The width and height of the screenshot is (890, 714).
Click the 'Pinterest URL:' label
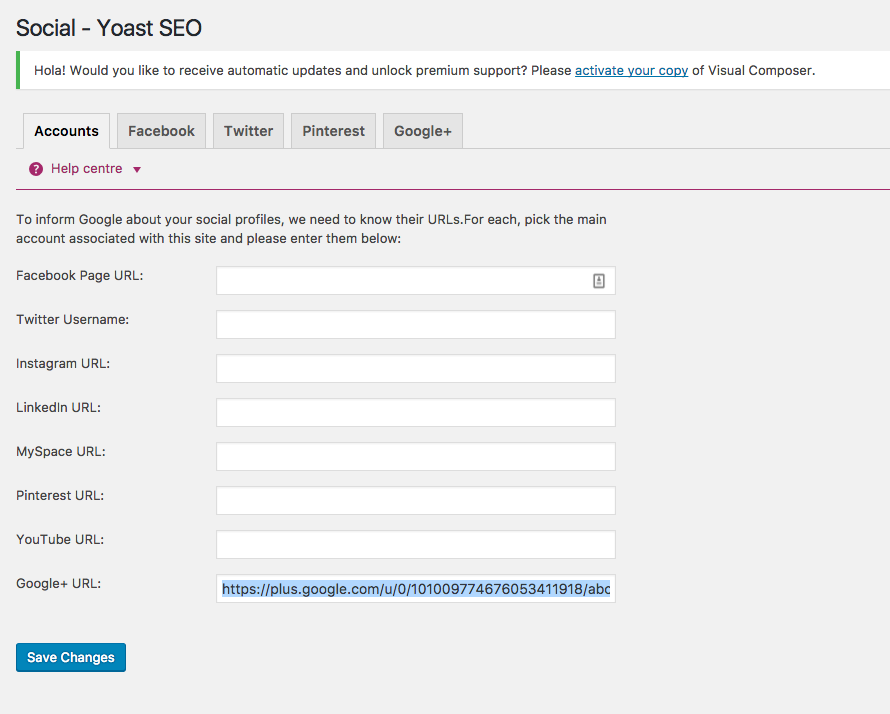pos(60,495)
